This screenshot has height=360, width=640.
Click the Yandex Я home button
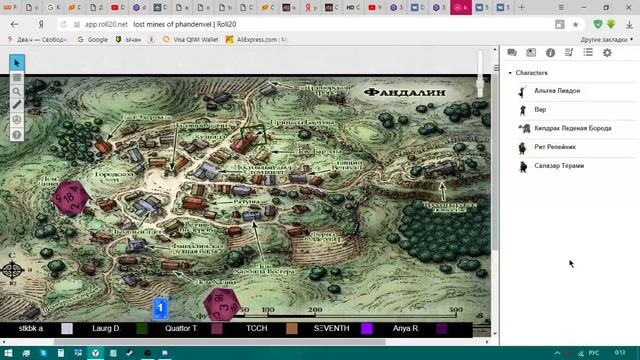41,24
